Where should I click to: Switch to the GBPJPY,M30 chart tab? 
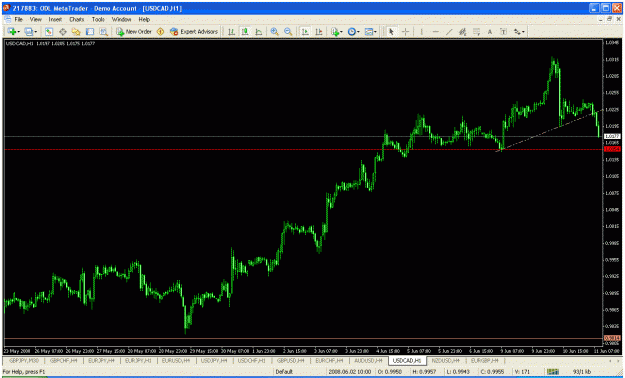(24, 360)
